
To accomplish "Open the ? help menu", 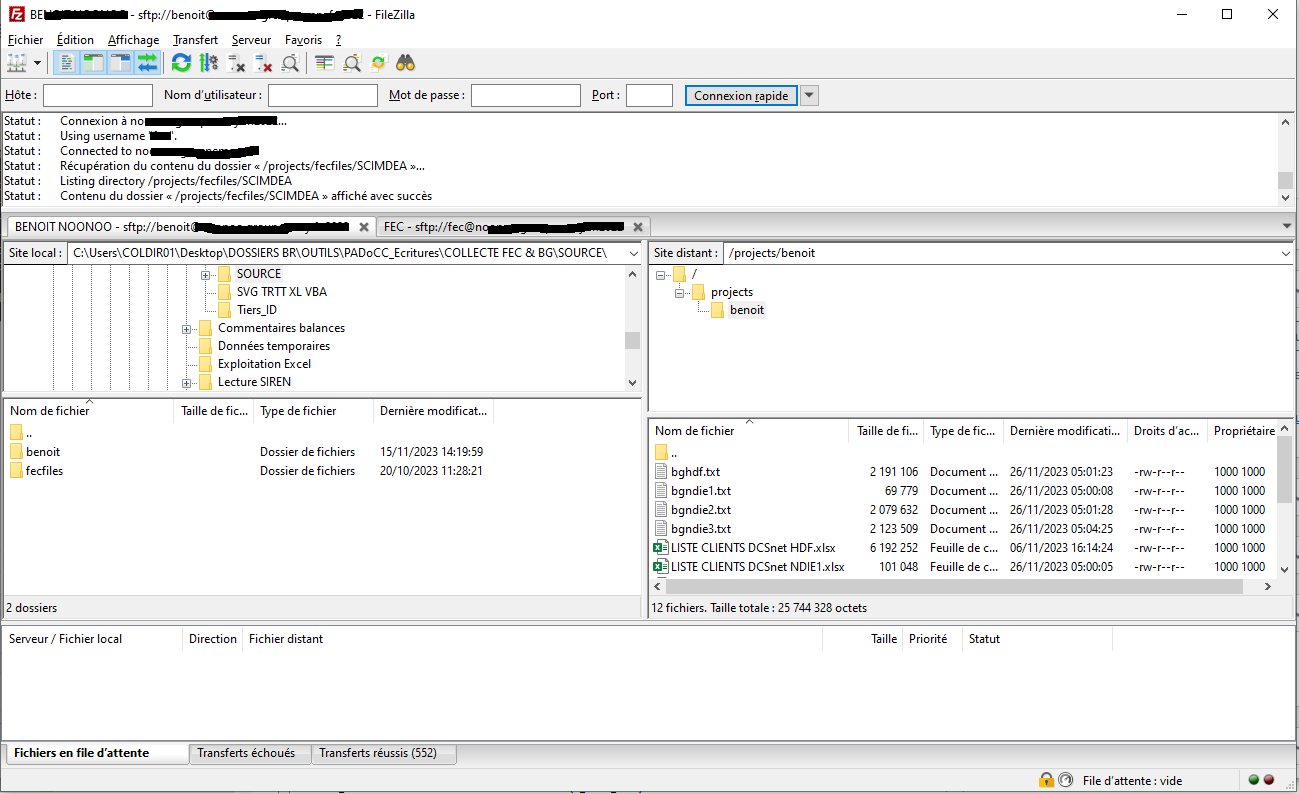I will click(338, 40).
